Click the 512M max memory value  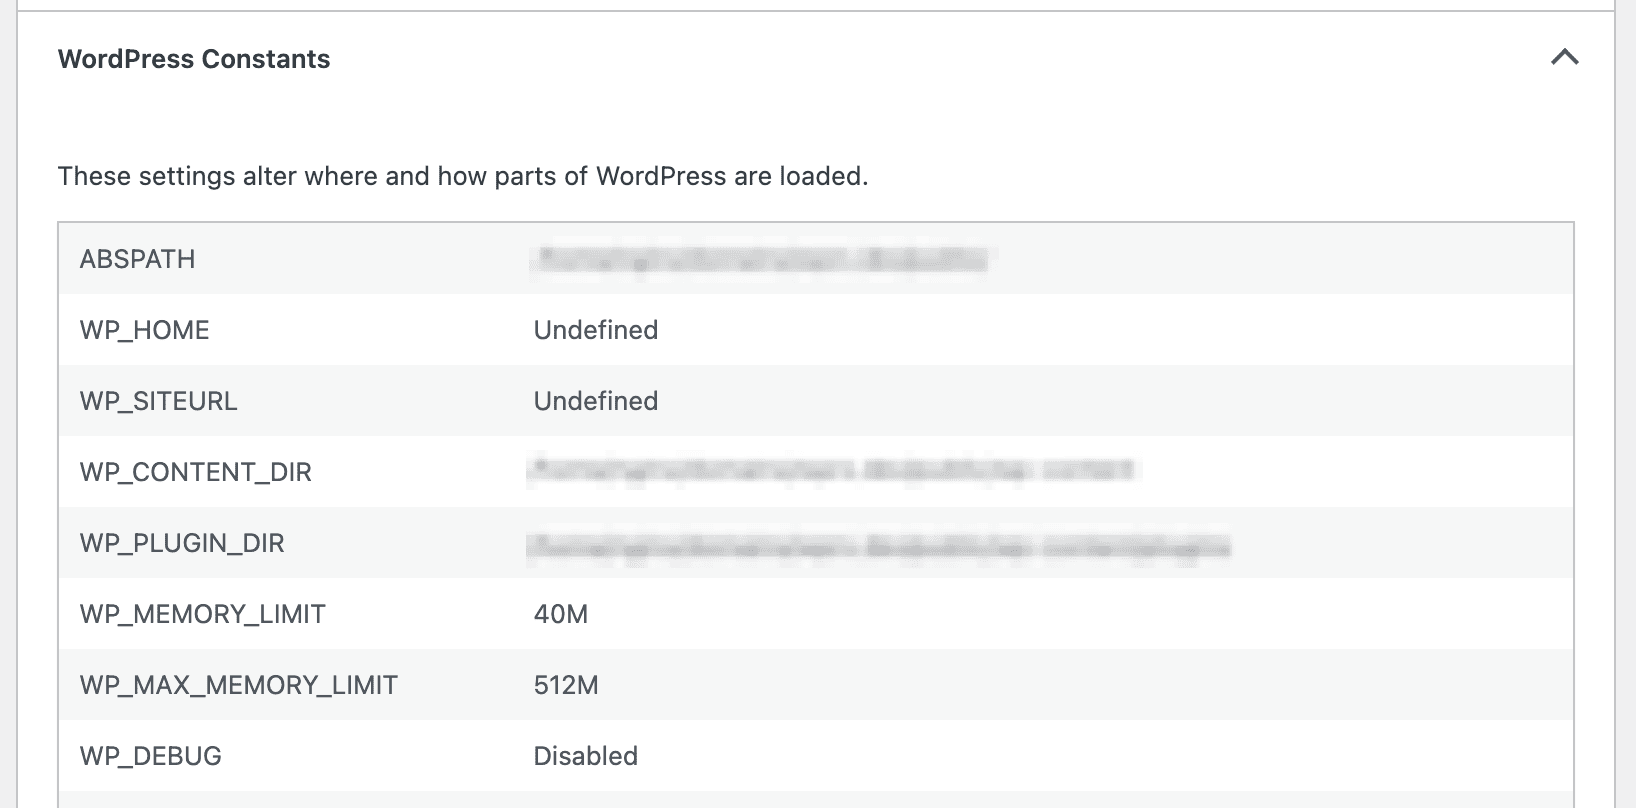(566, 685)
